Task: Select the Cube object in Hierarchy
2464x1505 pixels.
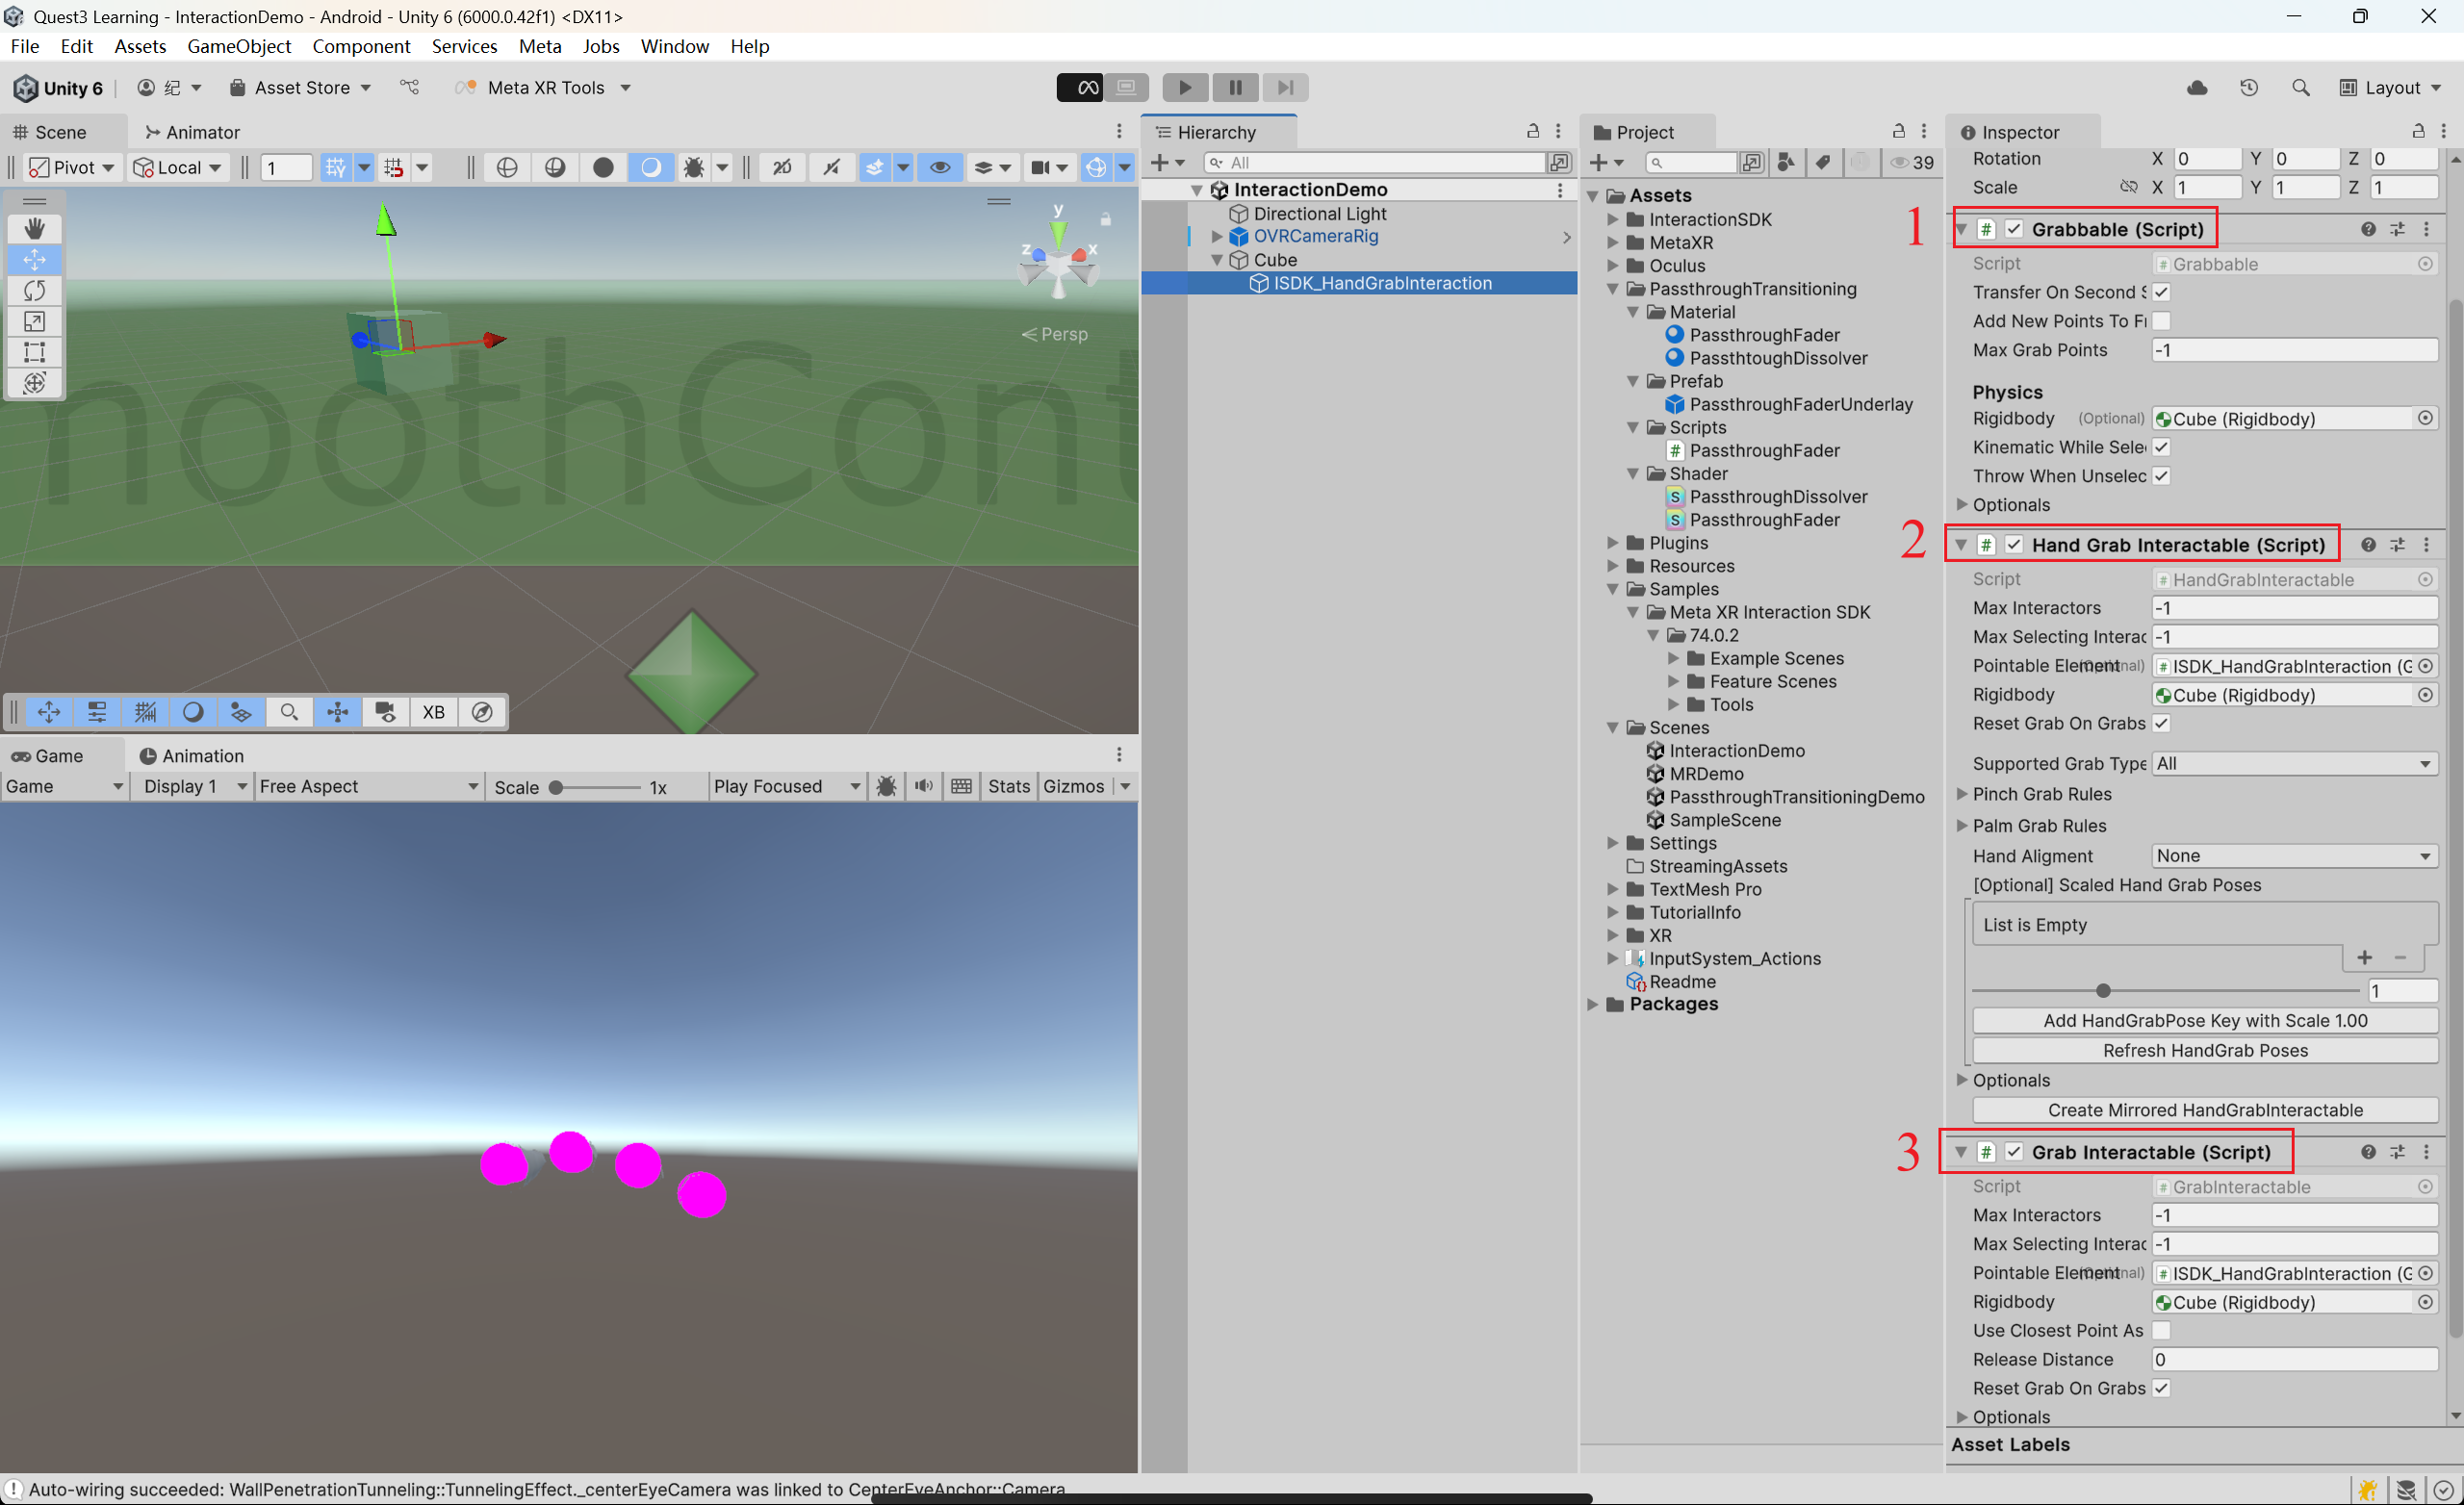Action: pos(1275,260)
